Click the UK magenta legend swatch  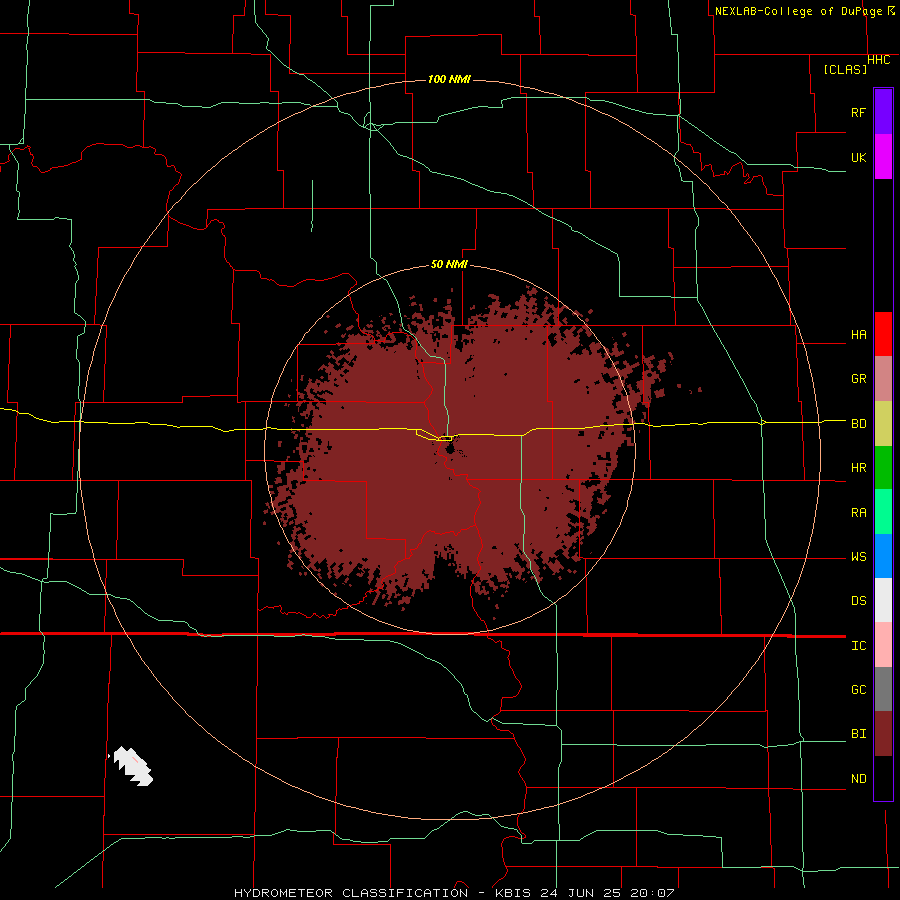point(883,157)
